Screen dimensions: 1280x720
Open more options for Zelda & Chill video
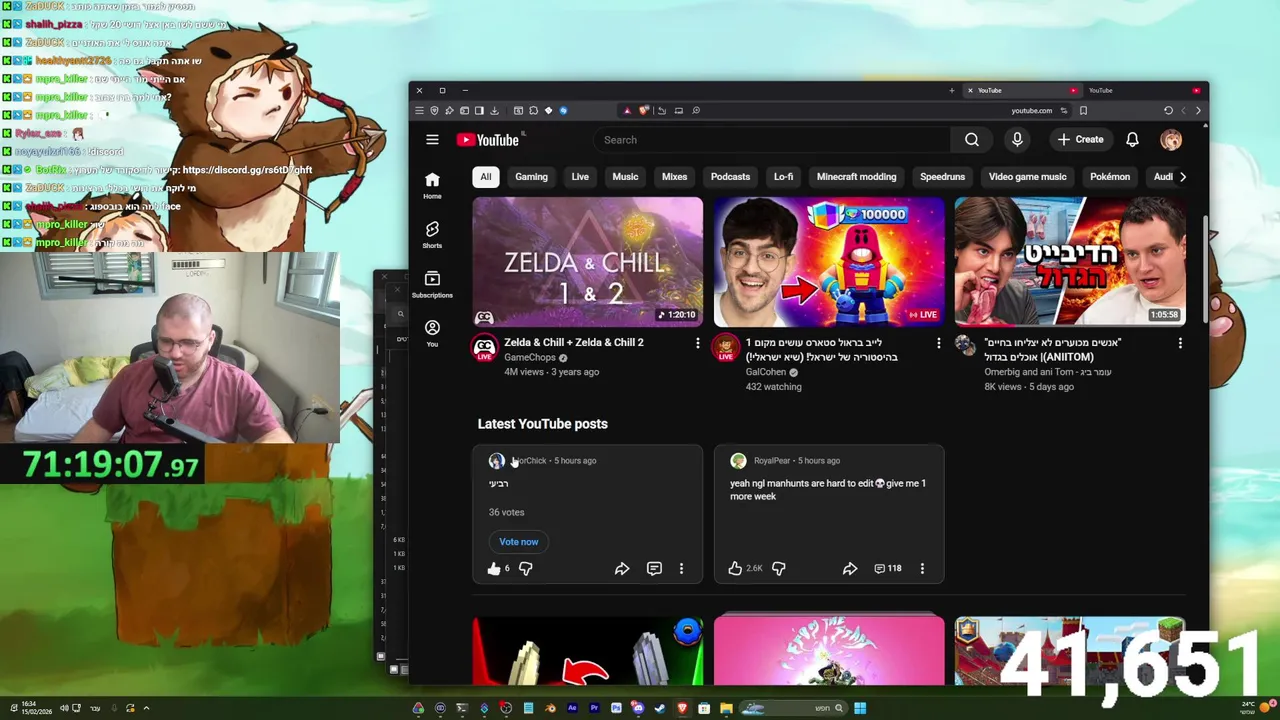point(698,343)
